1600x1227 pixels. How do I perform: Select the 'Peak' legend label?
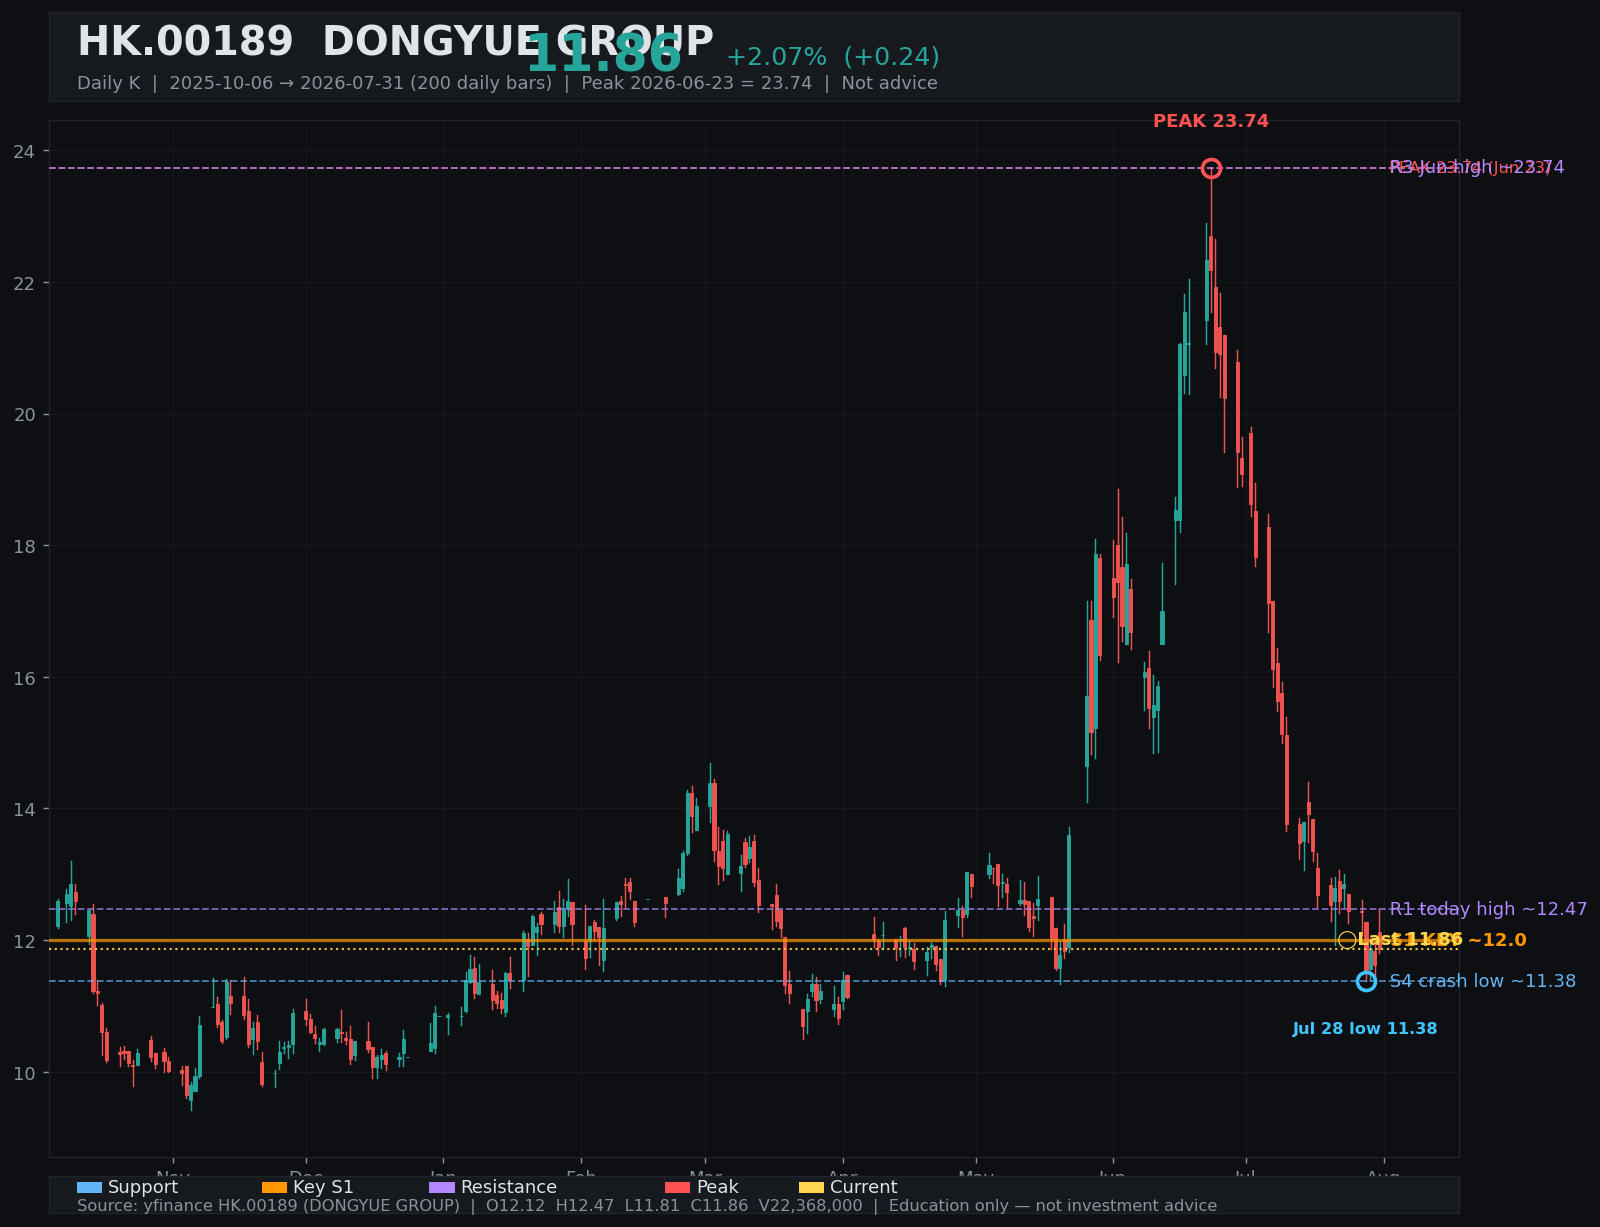[x=718, y=1187]
